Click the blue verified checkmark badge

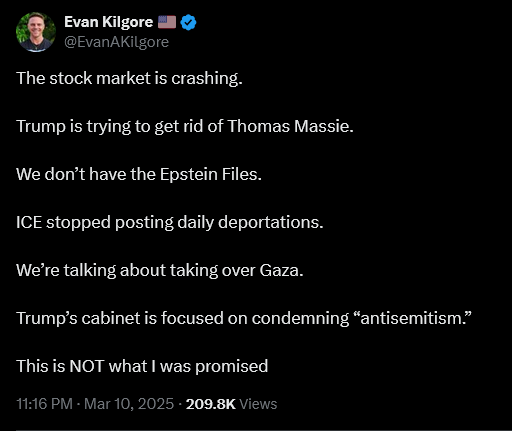coord(188,22)
